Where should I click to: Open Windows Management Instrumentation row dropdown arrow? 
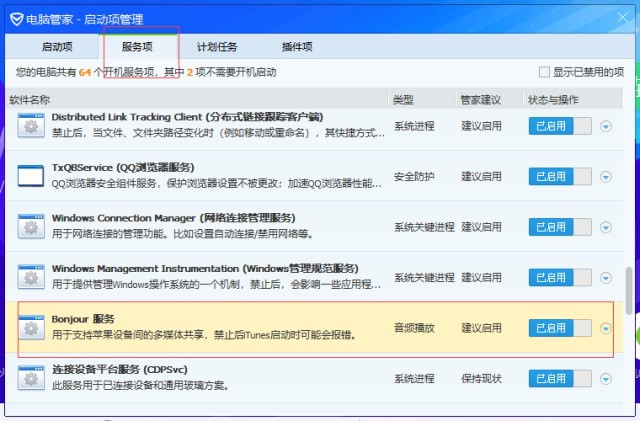pyautogui.click(x=606, y=278)
